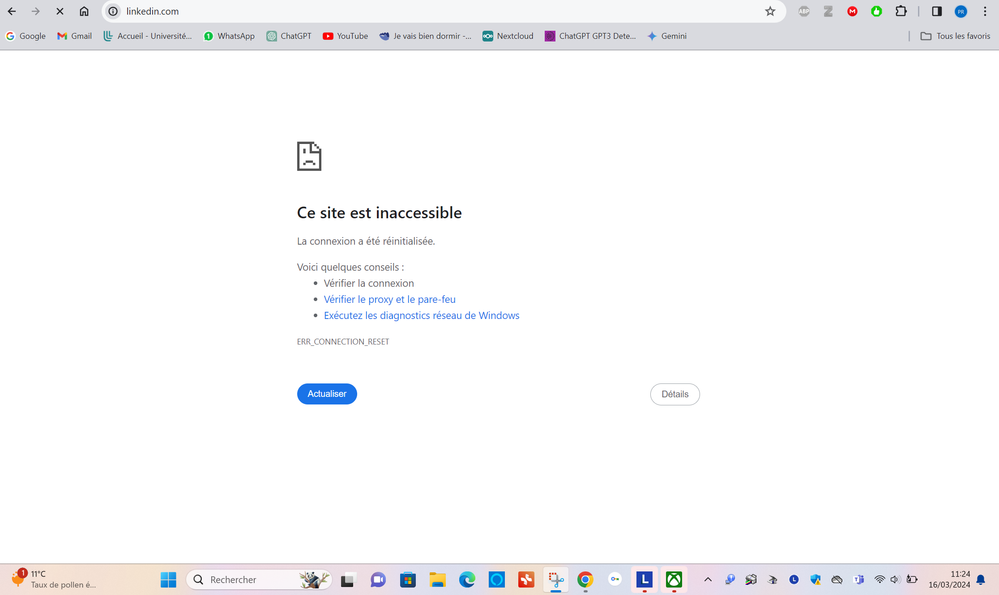Open the blue Alexa app on taskbar
Viewport: 999px width, 595px height.
(x=496, y=580)
